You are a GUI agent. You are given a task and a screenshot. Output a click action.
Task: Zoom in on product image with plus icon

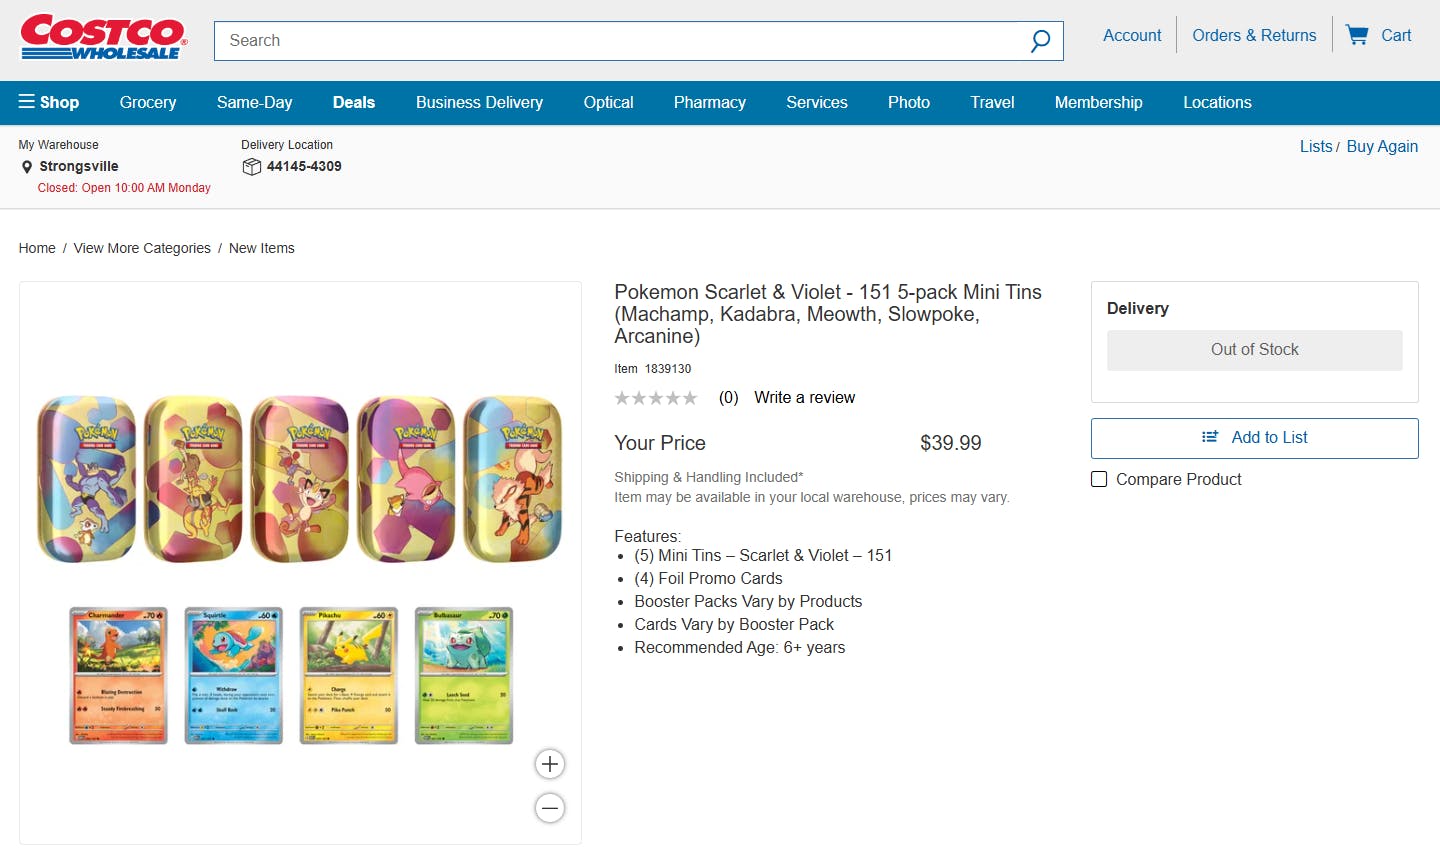[x=550, y=764]
